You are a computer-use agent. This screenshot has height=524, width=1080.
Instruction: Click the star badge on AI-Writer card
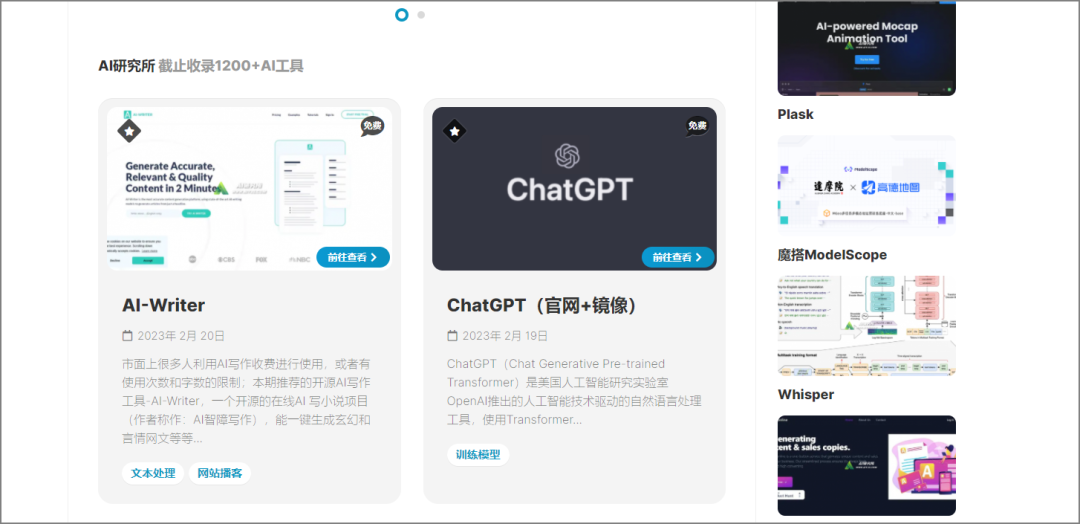point(129,130)
